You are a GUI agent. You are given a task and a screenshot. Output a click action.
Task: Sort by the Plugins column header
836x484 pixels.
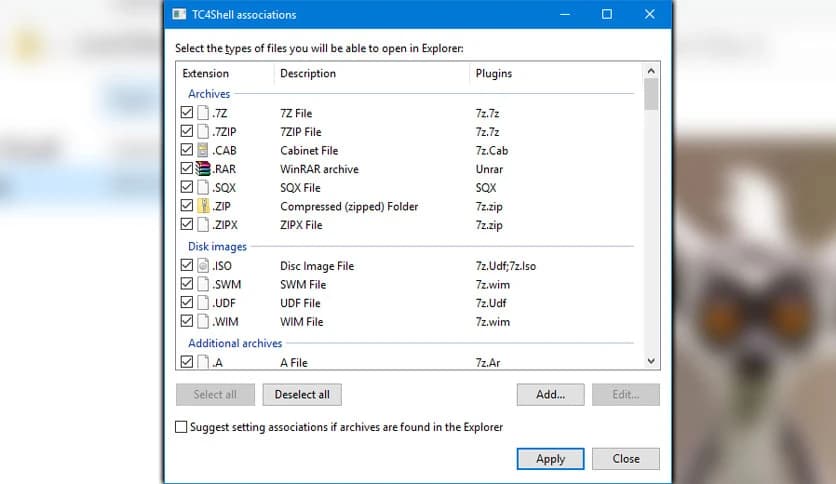(493, 73)
